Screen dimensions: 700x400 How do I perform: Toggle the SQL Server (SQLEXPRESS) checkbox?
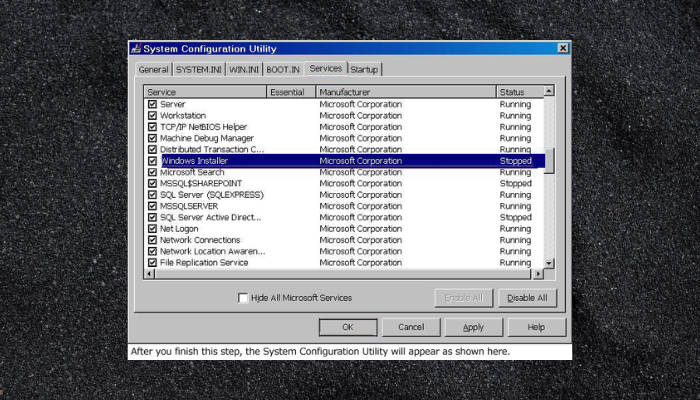pyautogui.click(x=152, y=195)
